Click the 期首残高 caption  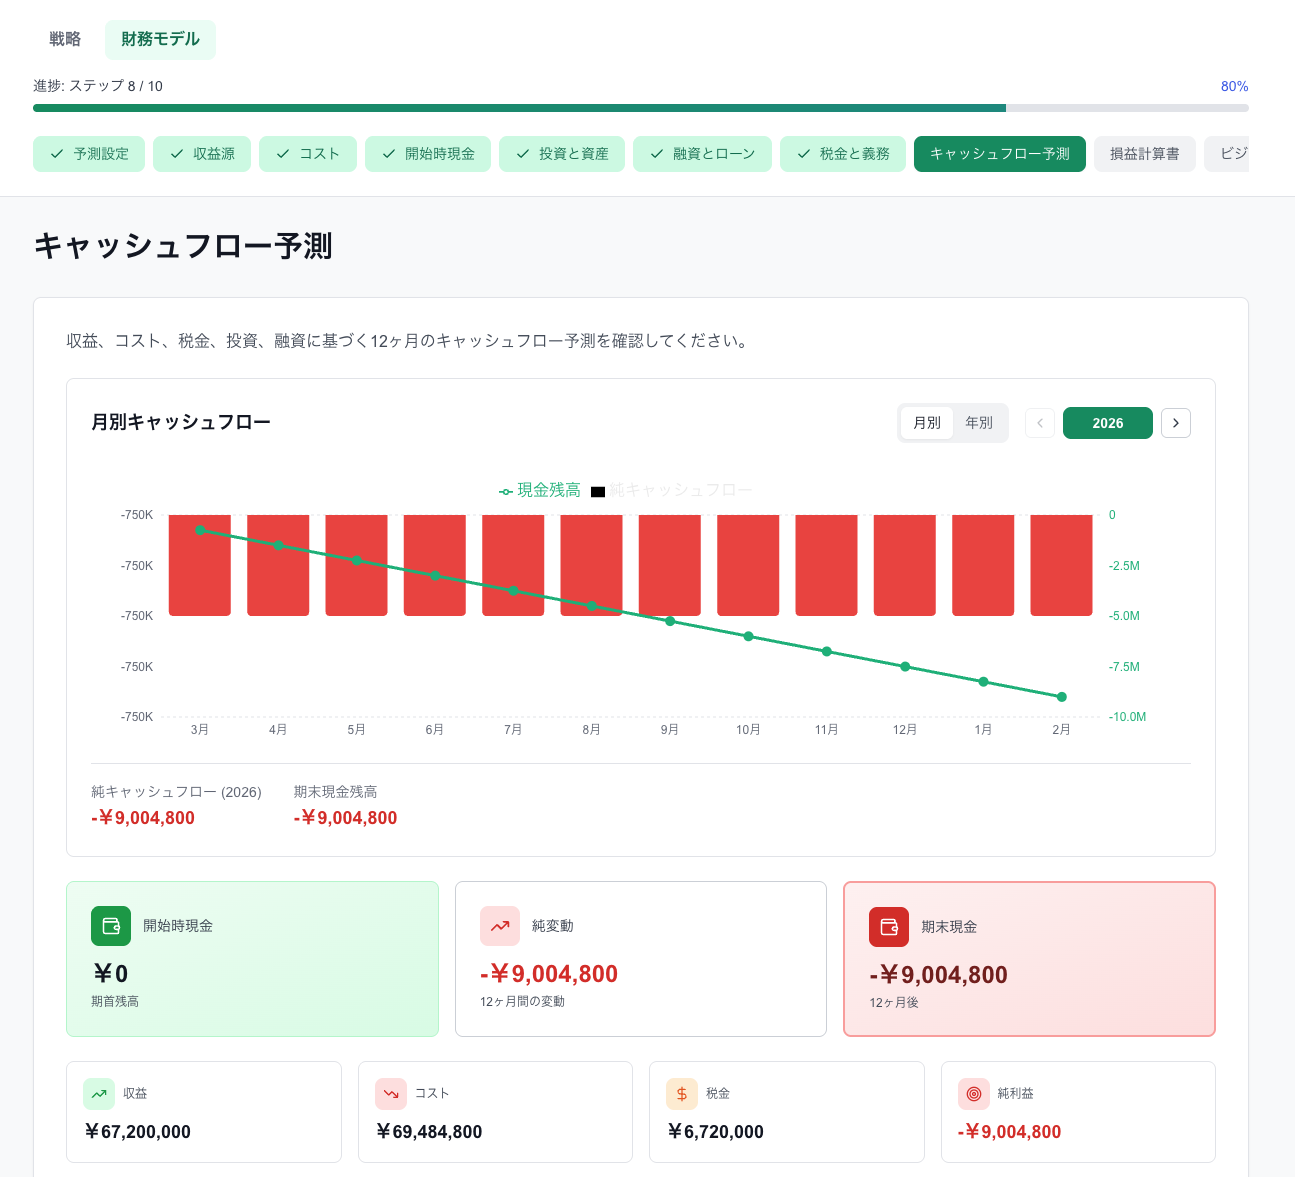coord(115,1001)
